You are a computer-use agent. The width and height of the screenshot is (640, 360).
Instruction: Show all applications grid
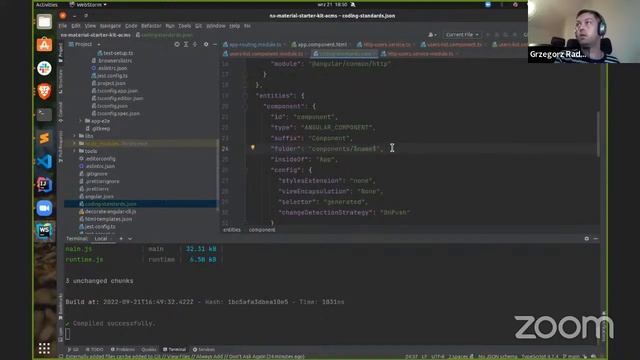tap(44, 348)
